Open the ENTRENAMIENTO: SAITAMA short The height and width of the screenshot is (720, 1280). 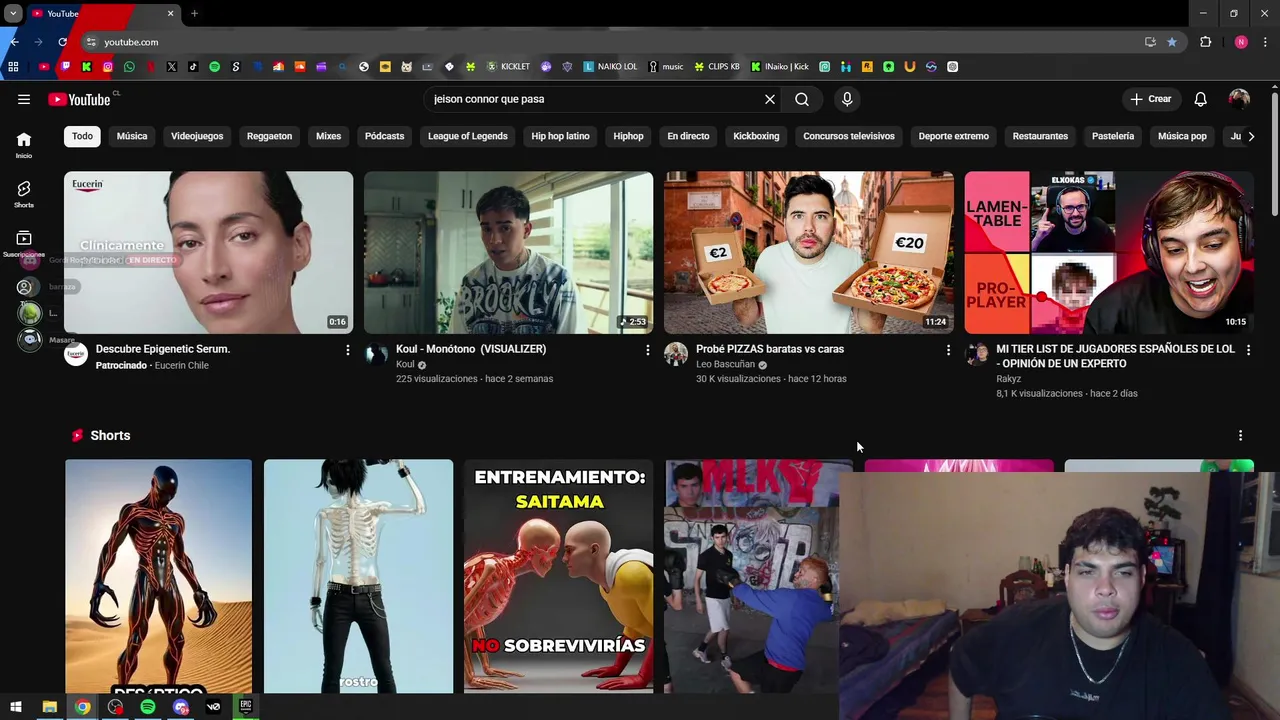pos(559,576)
